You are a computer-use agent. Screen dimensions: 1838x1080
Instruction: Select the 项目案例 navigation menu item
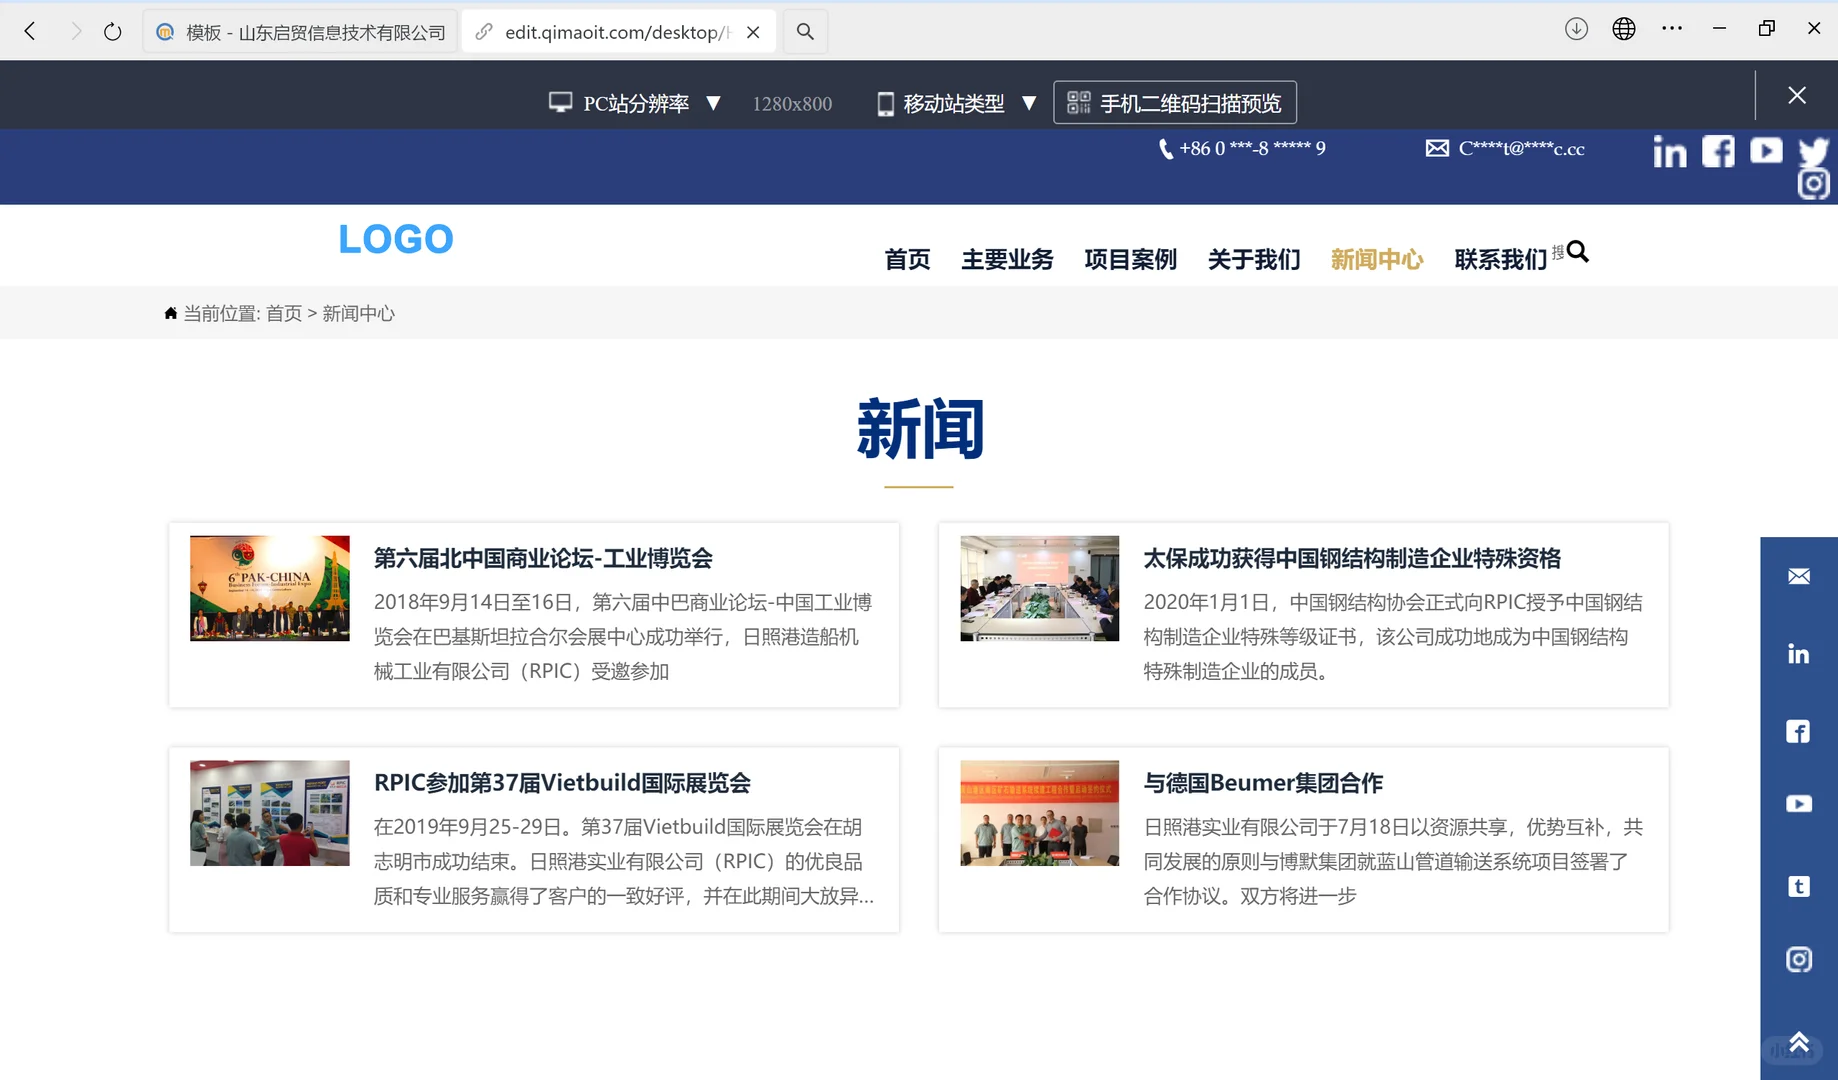click(x=1130, y=259)
